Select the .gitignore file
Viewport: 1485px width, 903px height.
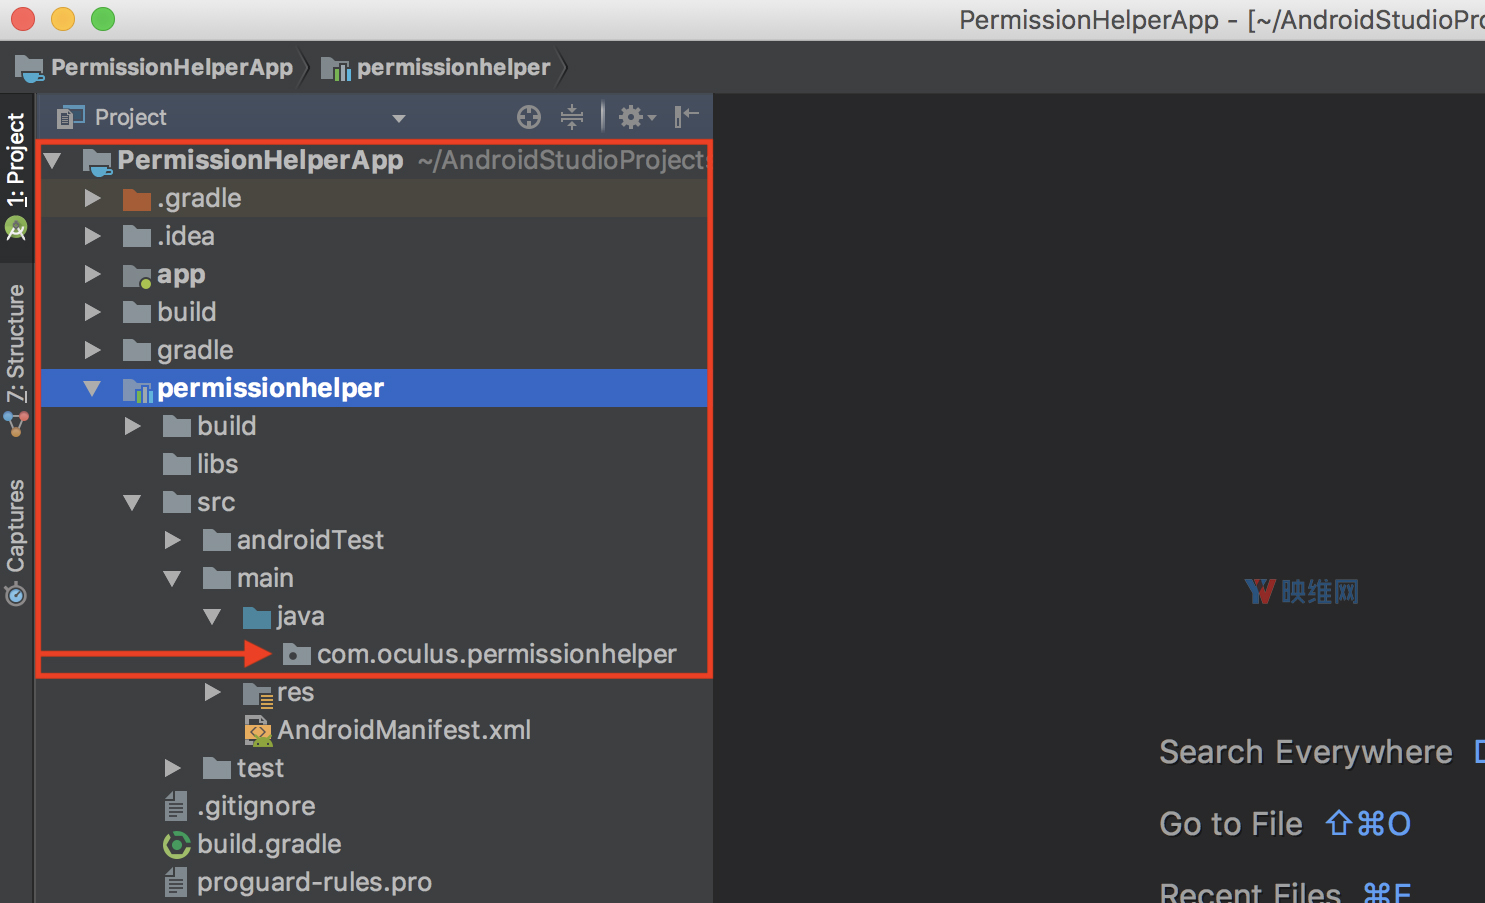pos(255,806)
